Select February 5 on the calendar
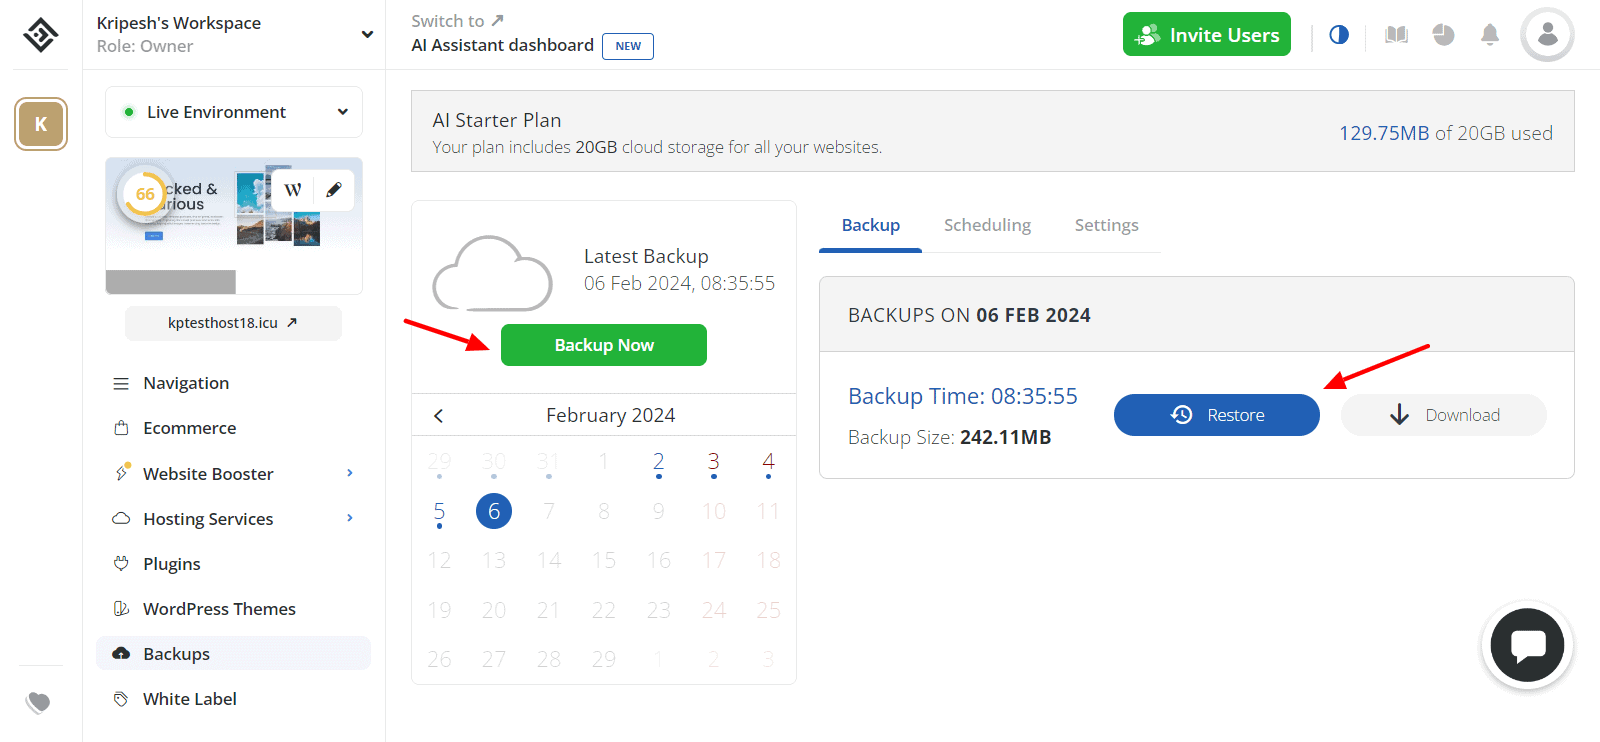This screenshot has height=742, width=1600. click(439, 512)
